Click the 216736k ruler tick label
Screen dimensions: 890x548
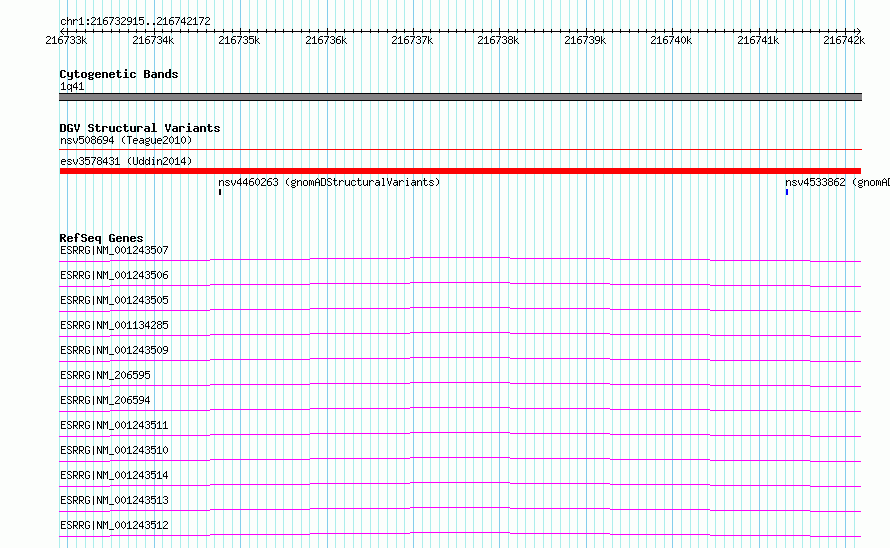coord(326,40)
